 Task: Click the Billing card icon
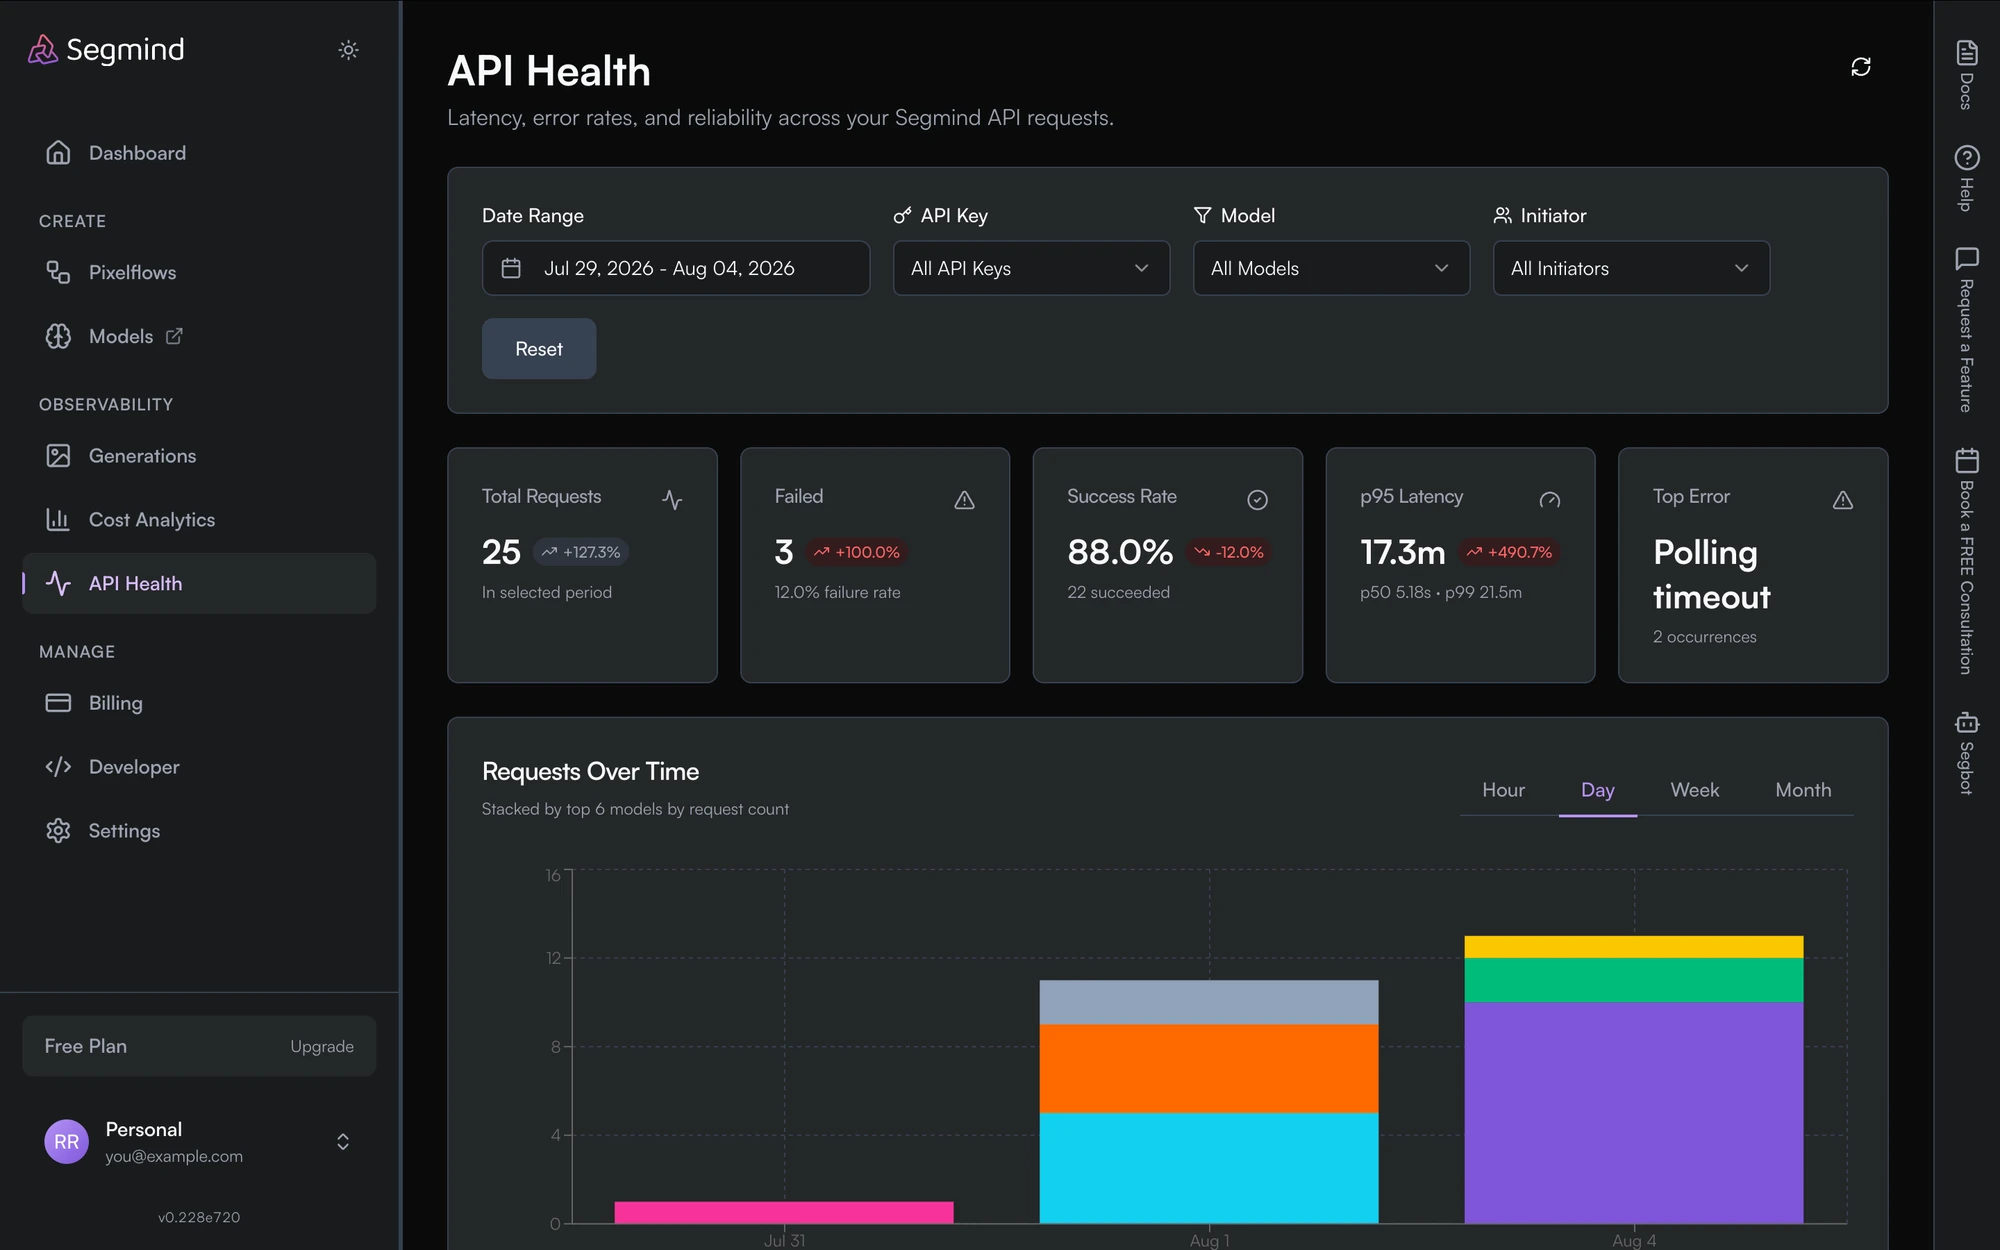(58, 703)
